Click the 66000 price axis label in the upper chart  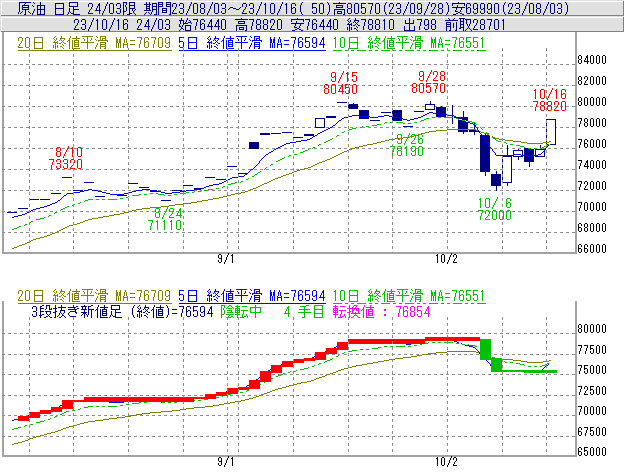(592, 249)
